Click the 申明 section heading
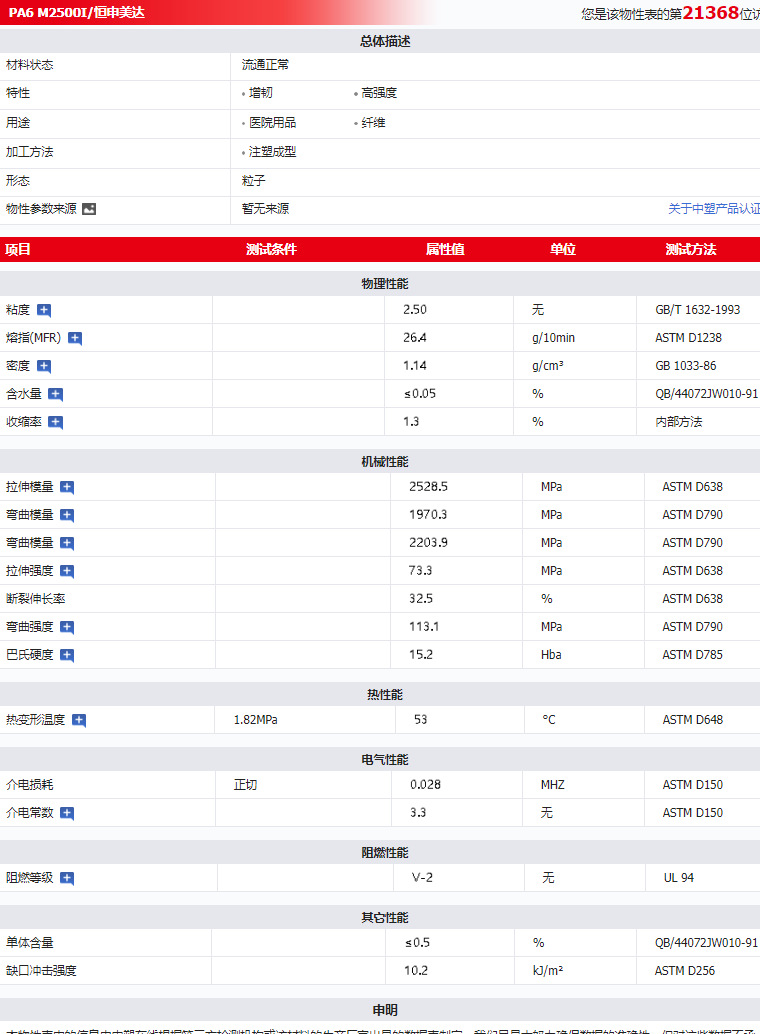 click(x=385, y=1010)
